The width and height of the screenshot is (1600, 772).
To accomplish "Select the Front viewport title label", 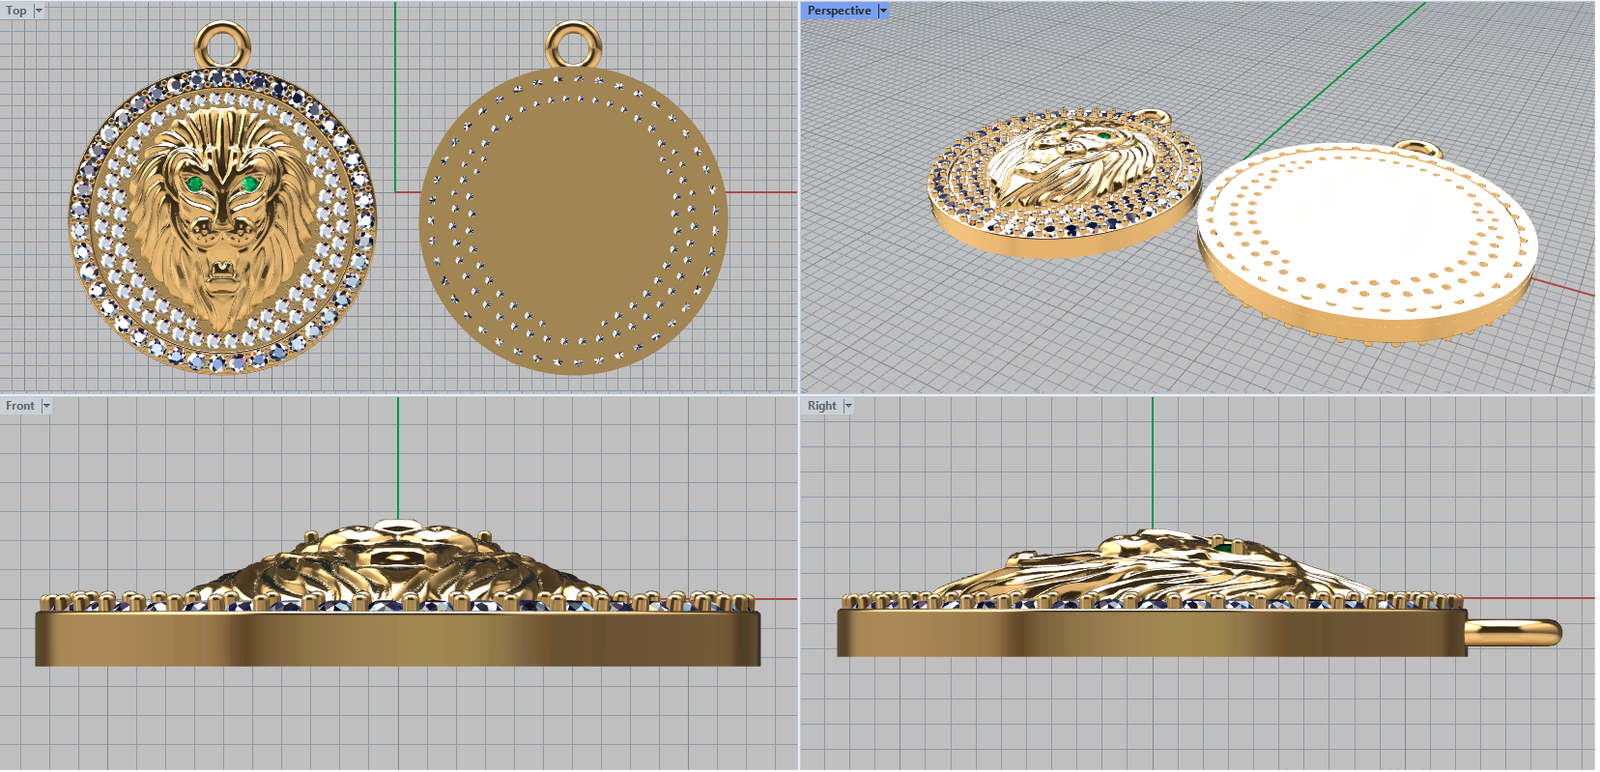I will tap(20, 406).
